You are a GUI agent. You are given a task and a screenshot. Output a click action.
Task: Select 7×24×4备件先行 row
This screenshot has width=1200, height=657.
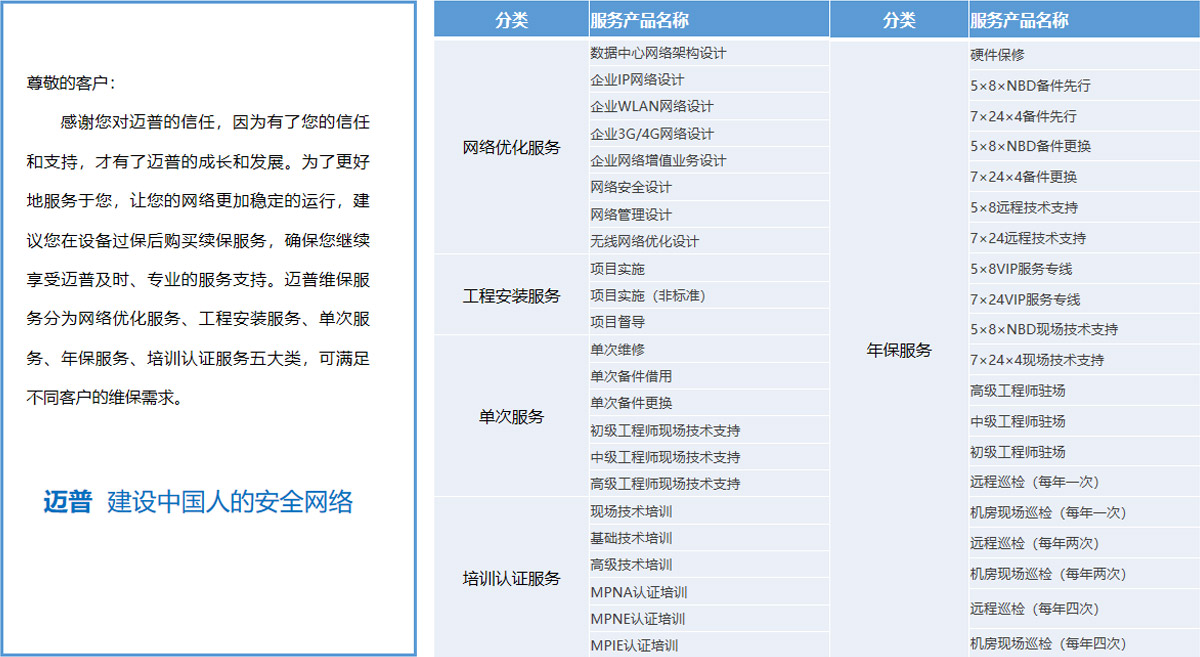tap(1023, 117)
